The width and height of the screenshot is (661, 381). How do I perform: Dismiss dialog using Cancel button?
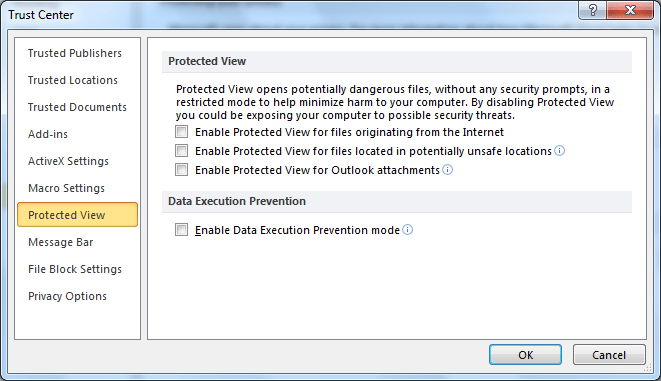[609, 354]
